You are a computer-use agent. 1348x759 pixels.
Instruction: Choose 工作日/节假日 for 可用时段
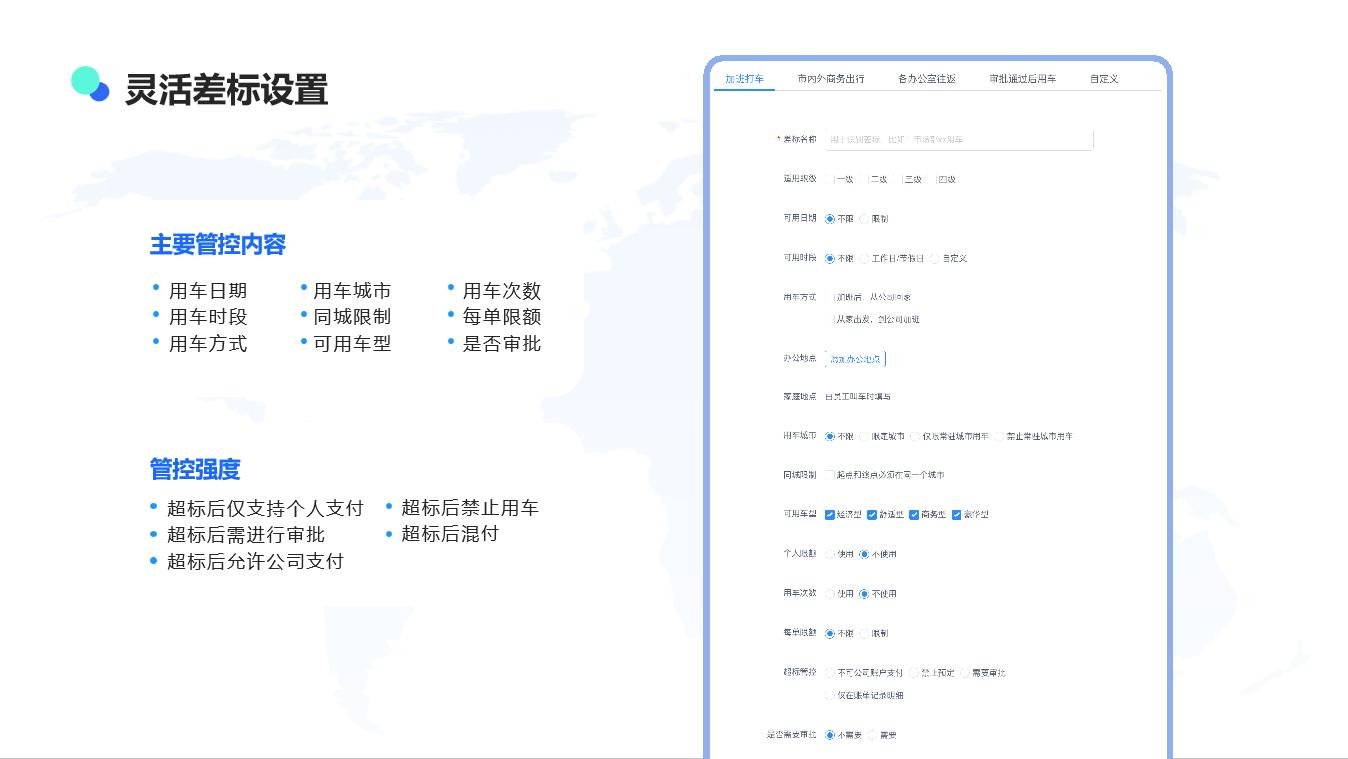click(x=865, y=259)
